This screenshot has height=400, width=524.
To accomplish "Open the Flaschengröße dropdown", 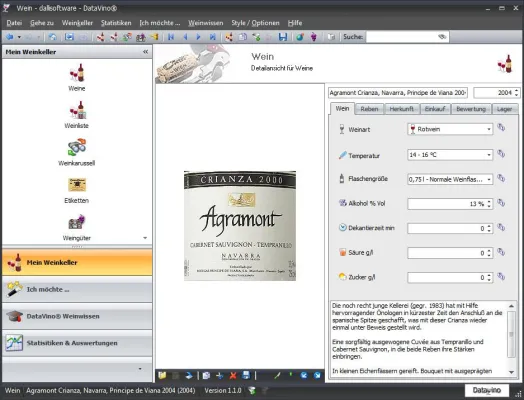I will tap(450, 179).
